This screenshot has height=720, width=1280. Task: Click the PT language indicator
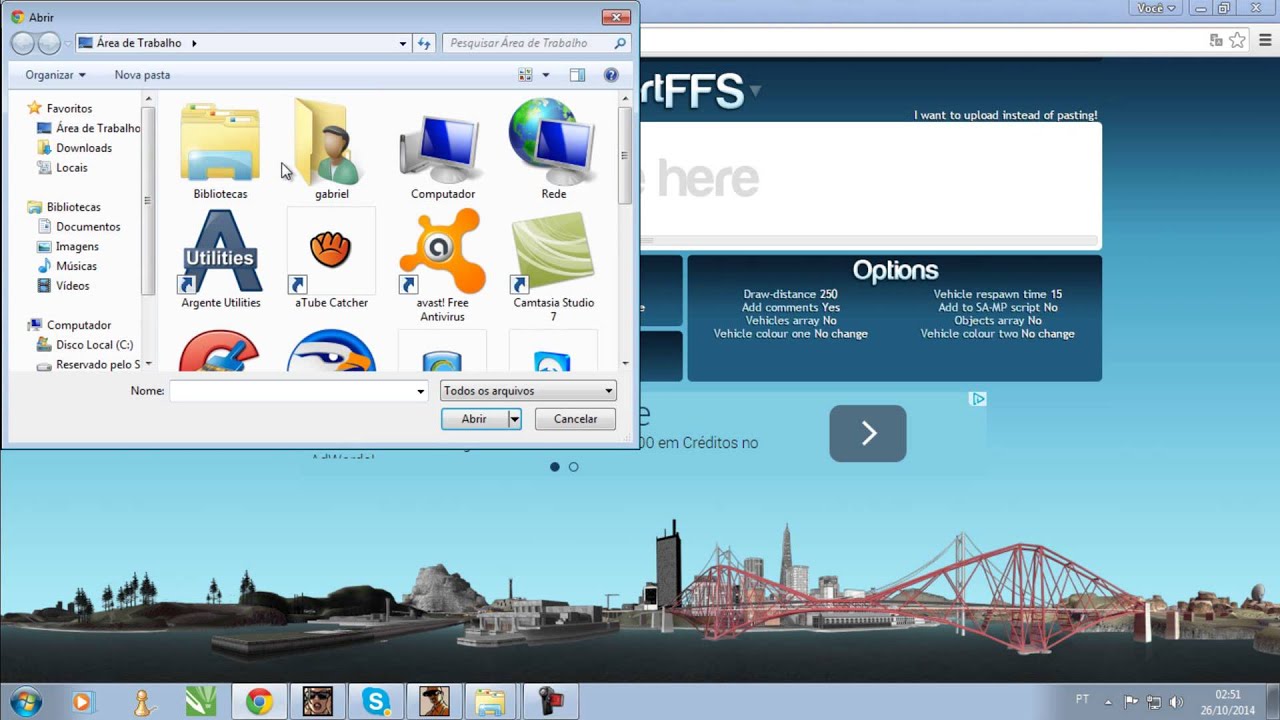pos(1082,700)
